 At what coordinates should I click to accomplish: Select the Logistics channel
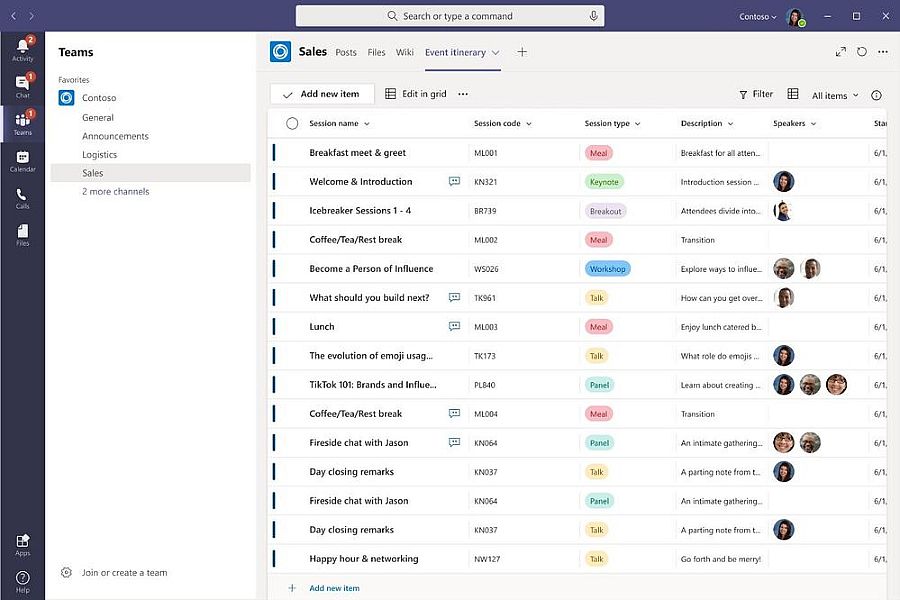click(99, 154)
